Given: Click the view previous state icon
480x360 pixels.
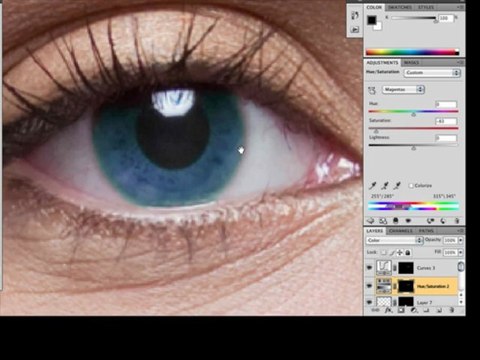Looking at the screenshot, I should [431, 221].
